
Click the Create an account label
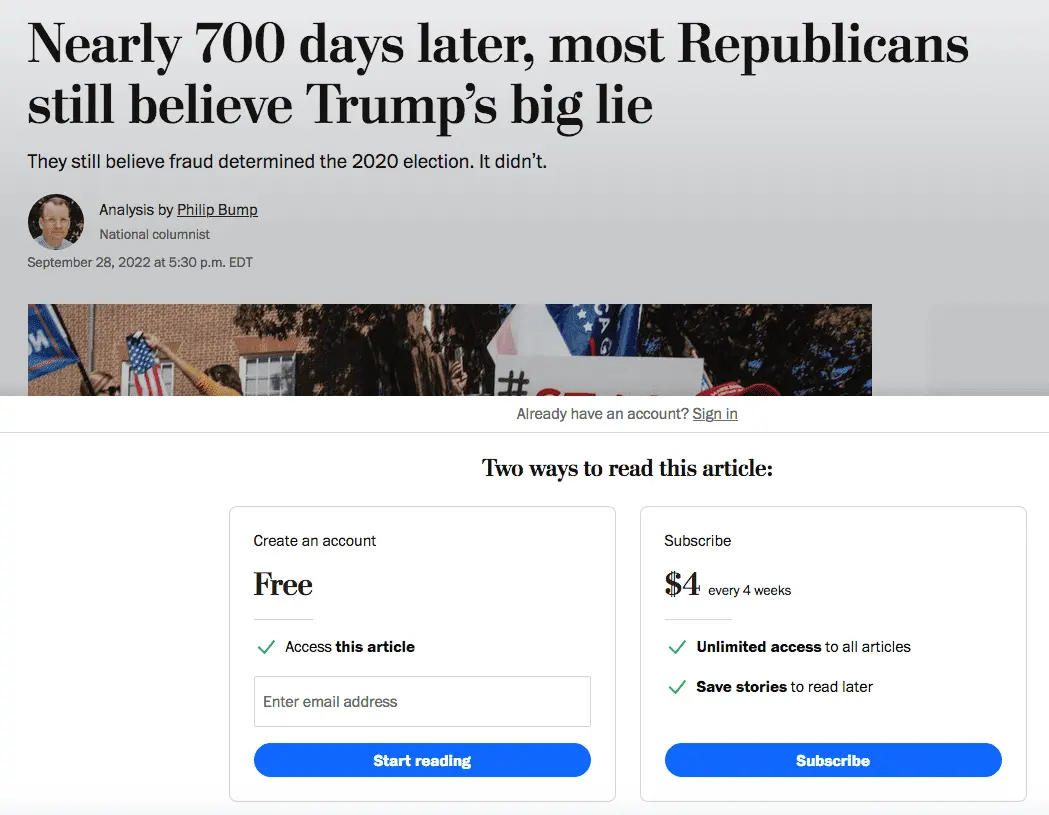pyautogui.click(x=315, y=541)
